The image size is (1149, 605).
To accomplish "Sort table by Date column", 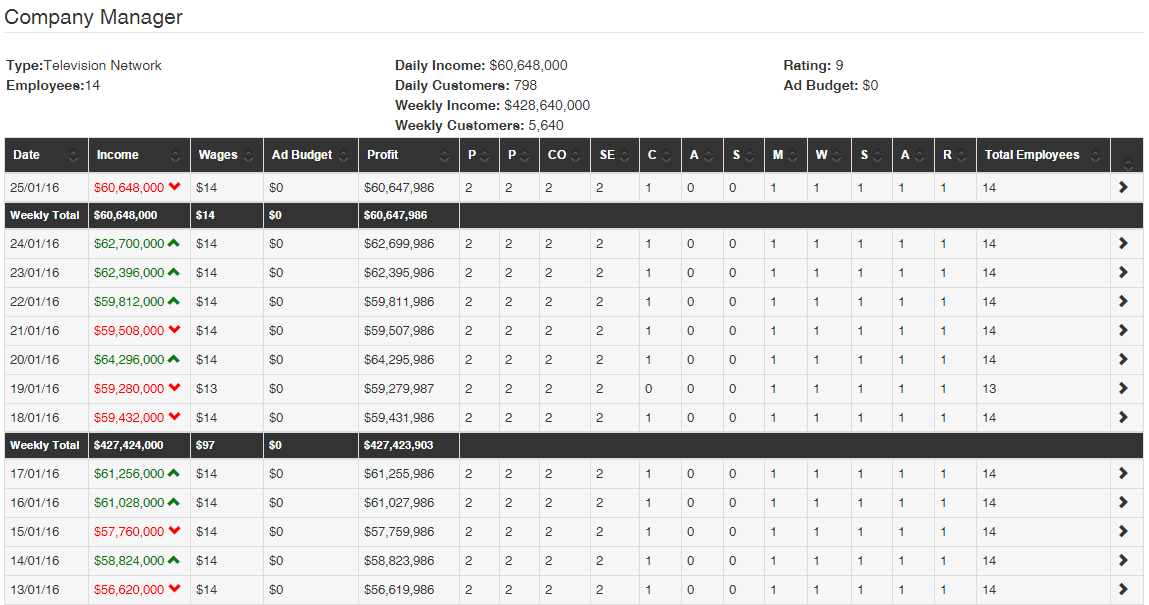I will pyautogui.click(x=46, y=155).
